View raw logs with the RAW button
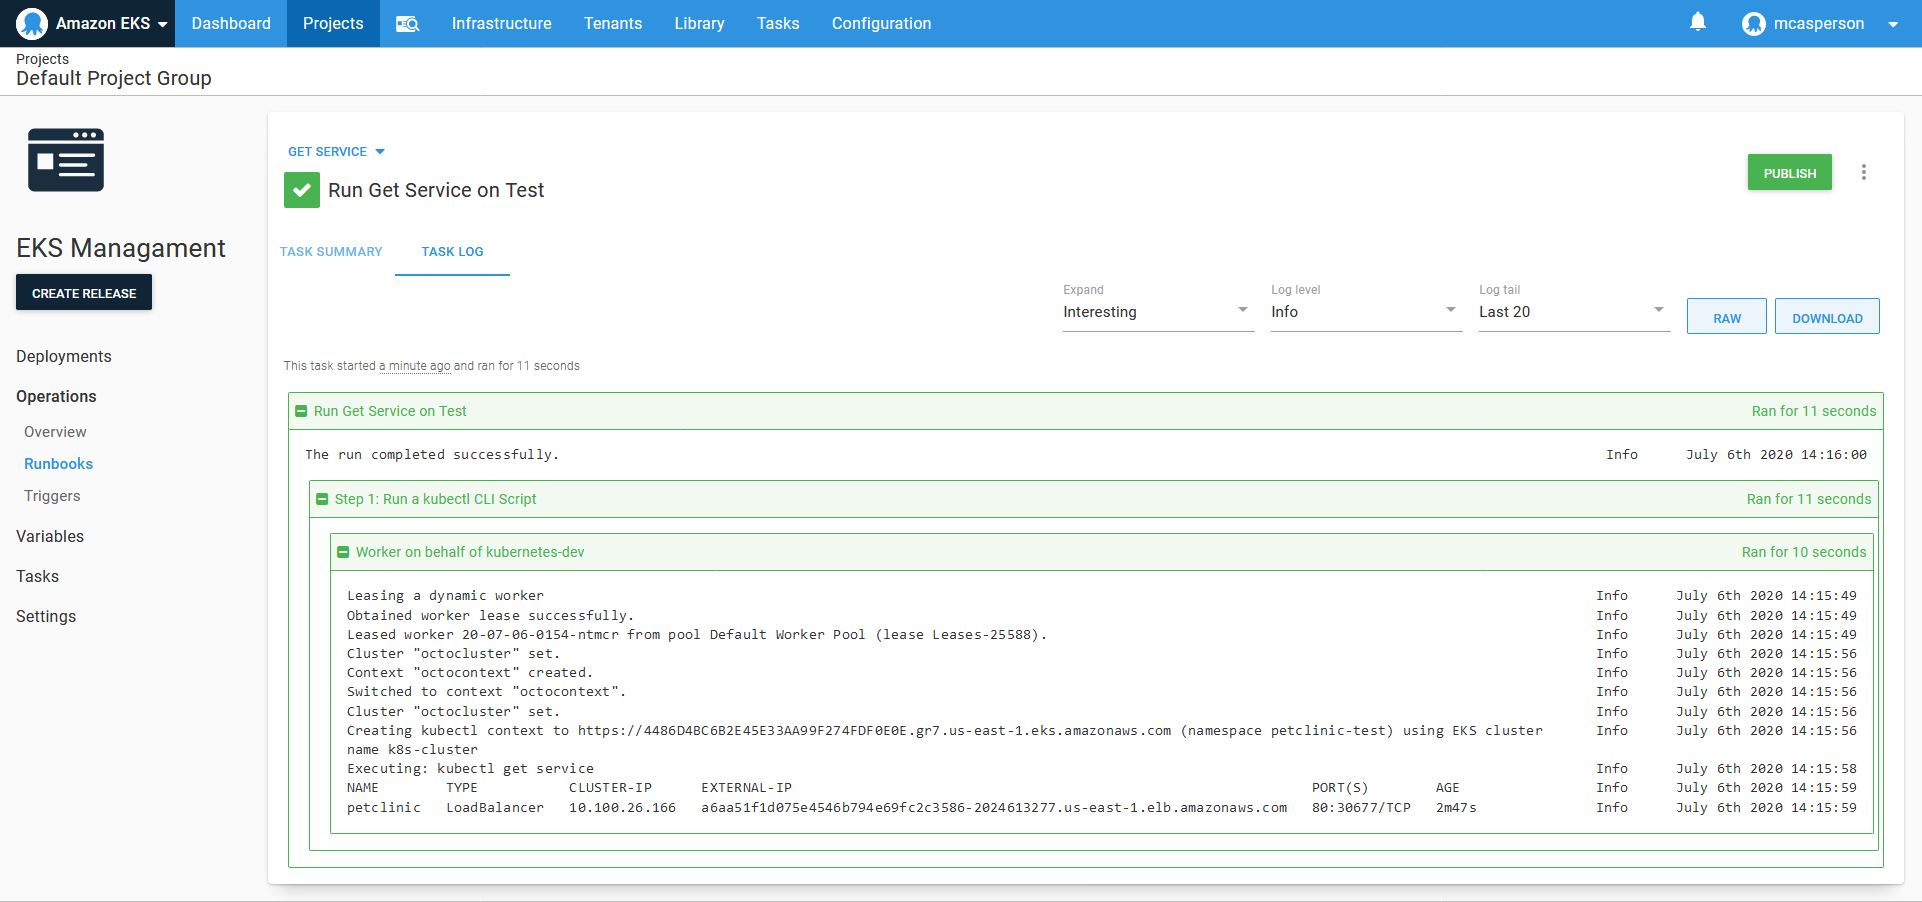This screenshot has height=902, width=1922. point(1726,316)
